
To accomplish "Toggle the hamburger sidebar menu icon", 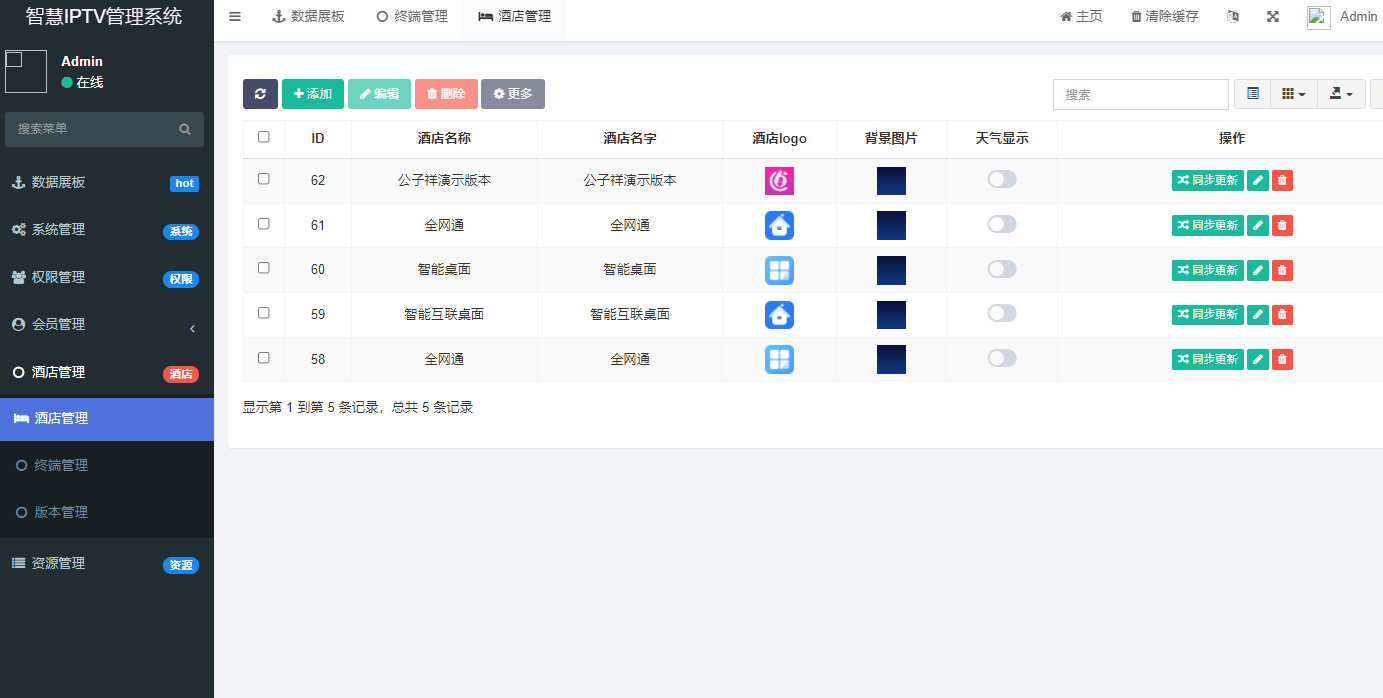I will pyautogui.click(x=235, y=16).
